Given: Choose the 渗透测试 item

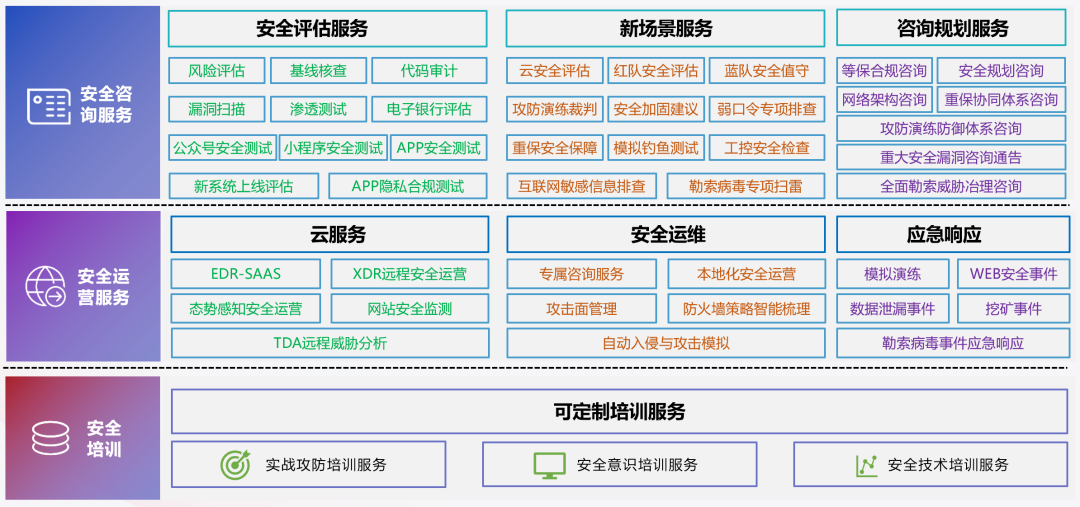Looking at the screenshot, I should (x=318, y=109).
